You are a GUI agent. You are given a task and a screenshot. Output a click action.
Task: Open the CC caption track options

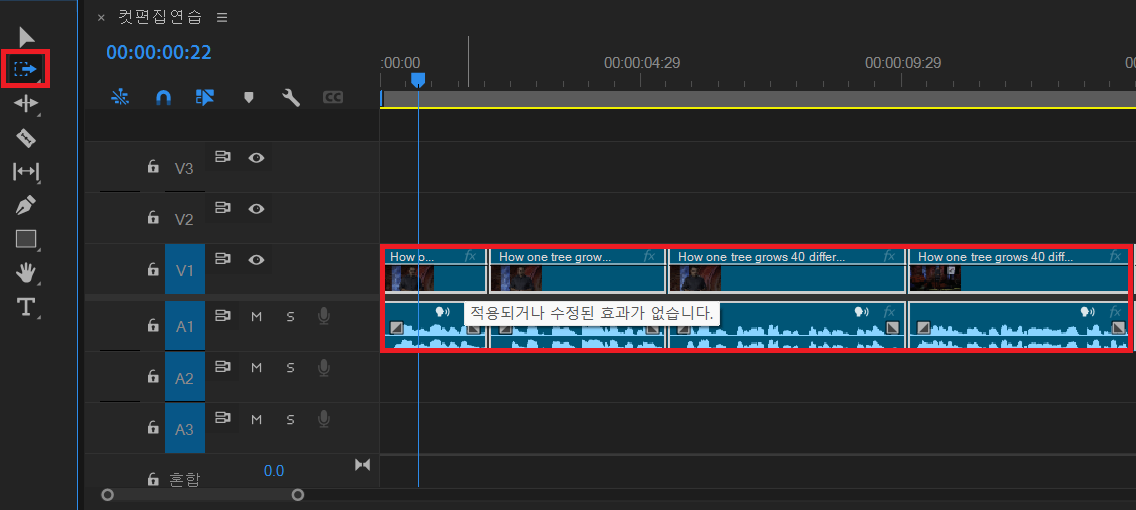tap(333, 97)
